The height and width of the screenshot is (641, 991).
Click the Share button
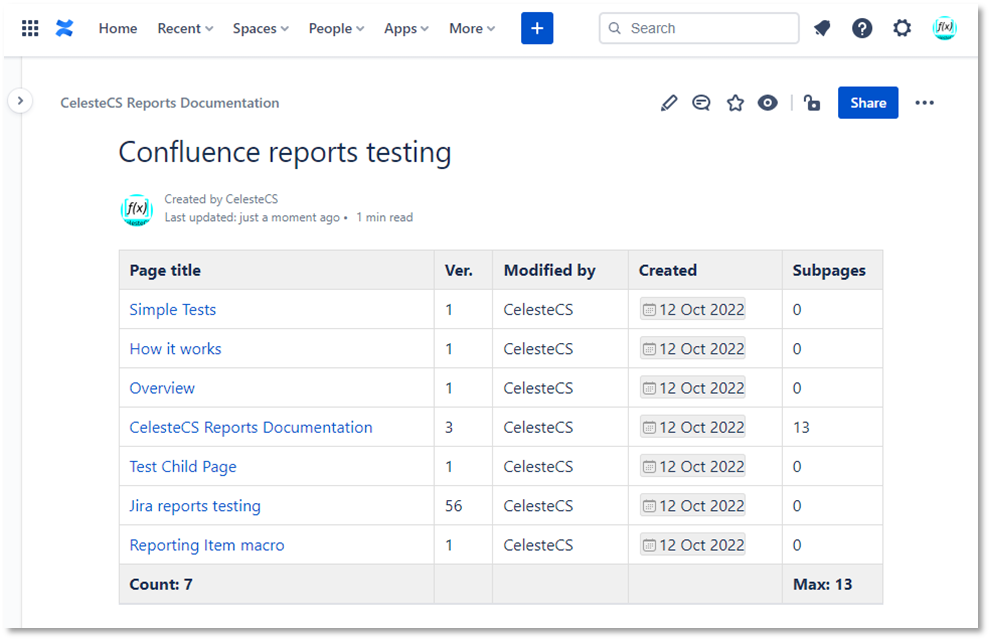[x=868, y=103]
